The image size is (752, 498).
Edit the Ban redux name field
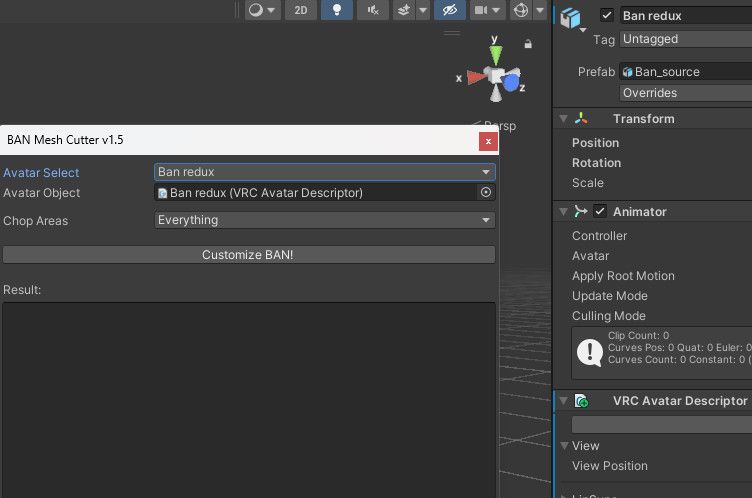pos(686,15)
